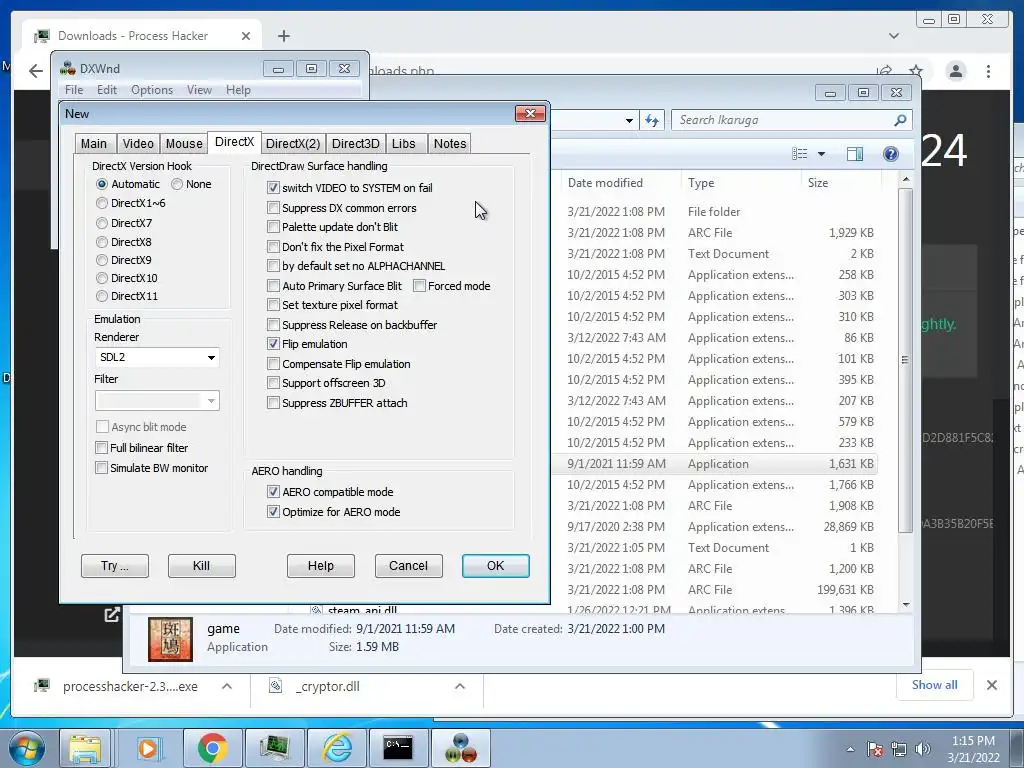Open the Explorer address history dropdown
The width and height of the screenshot is (1024, 768).
tap(628, 120)
